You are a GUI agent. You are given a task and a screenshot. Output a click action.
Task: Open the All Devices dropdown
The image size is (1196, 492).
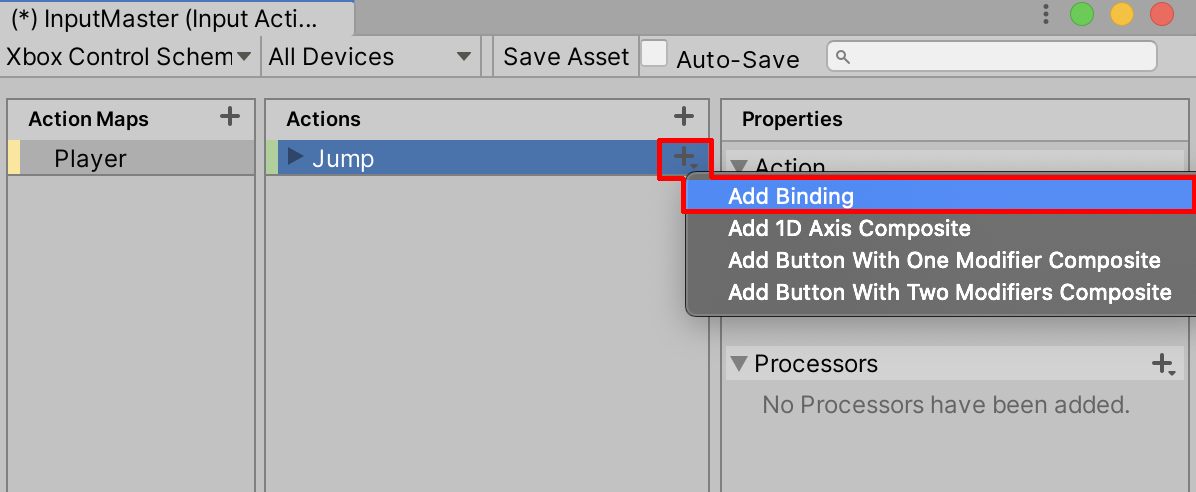tap(370, 57)
